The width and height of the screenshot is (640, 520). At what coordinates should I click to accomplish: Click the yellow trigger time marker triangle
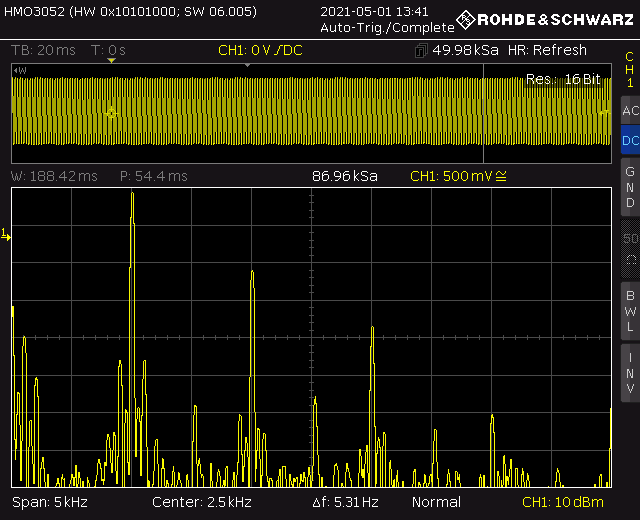tap(112, 61)
